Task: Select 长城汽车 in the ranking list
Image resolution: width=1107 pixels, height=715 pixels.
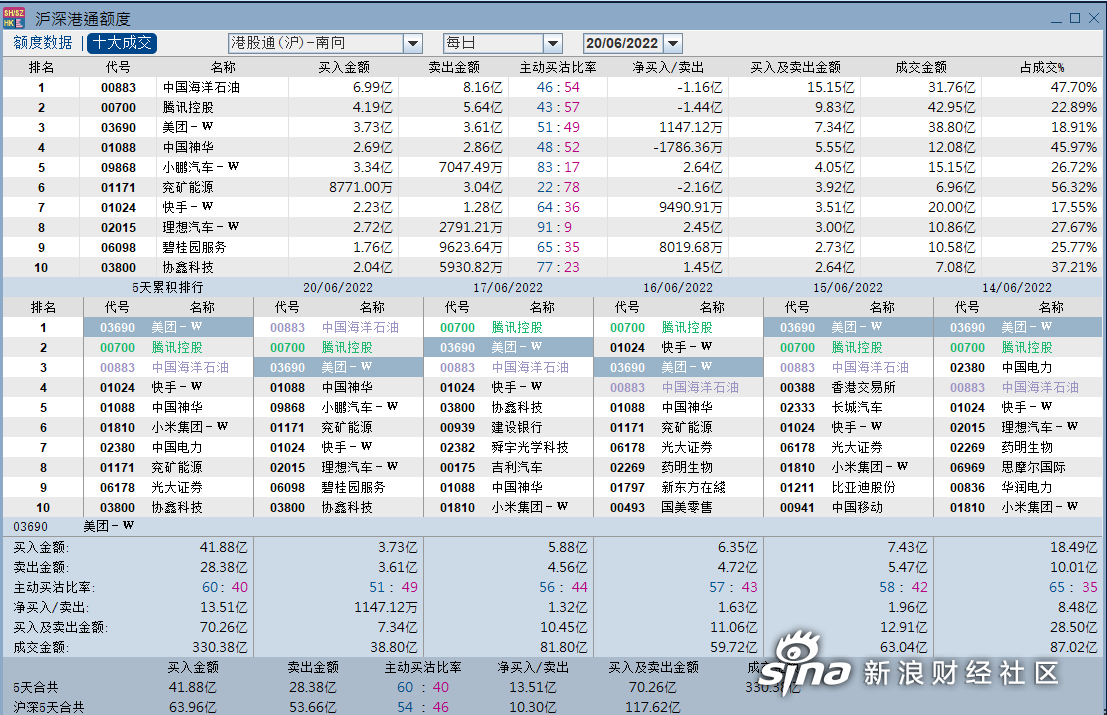Action: point(857,407)
